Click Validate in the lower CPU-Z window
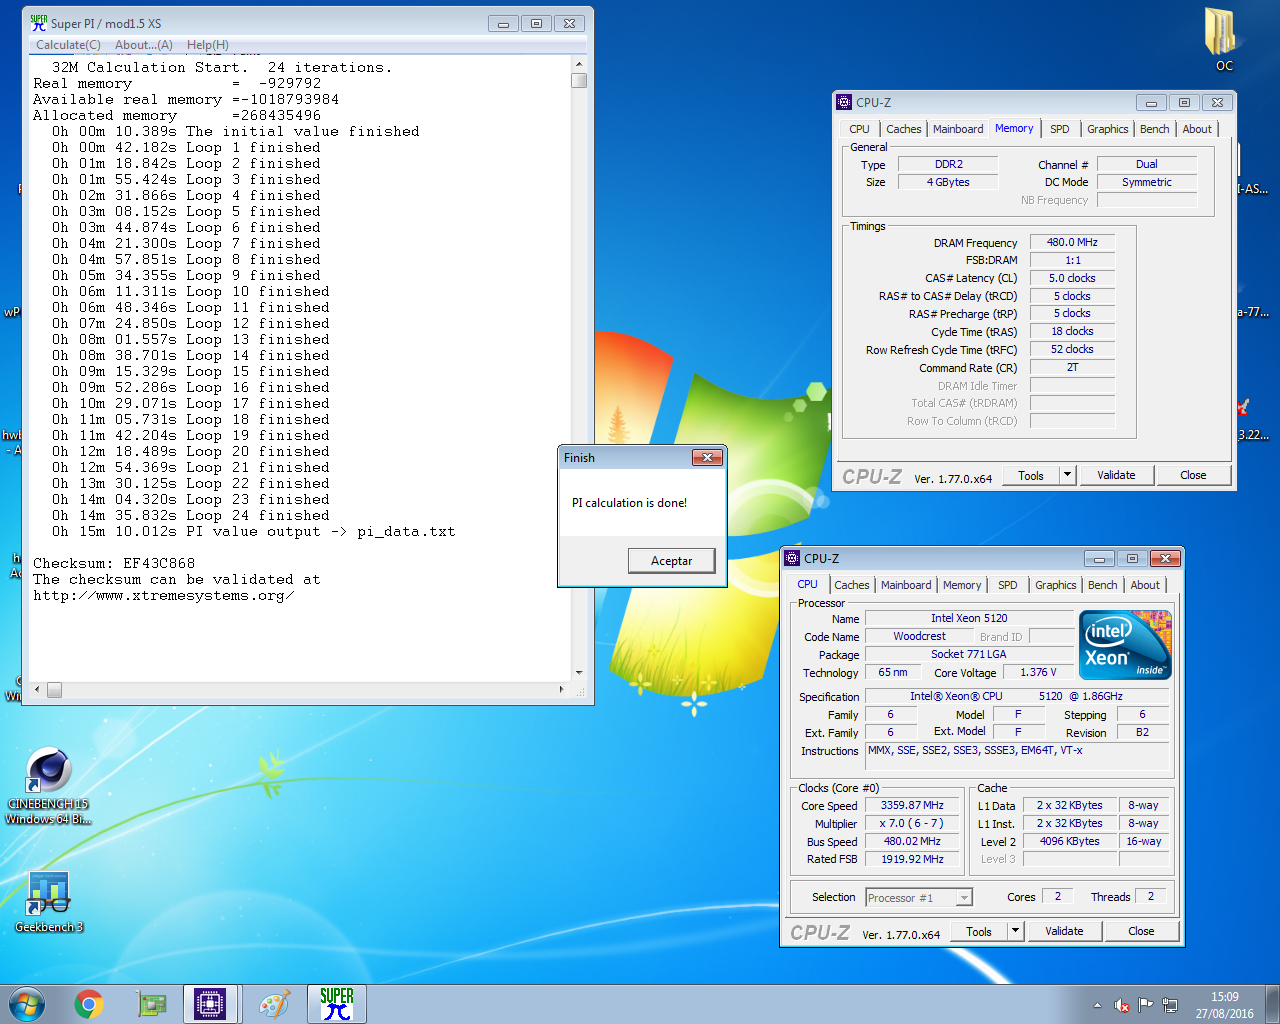The width and height of the screenshot is (1280, 1024). point(1064,931)
